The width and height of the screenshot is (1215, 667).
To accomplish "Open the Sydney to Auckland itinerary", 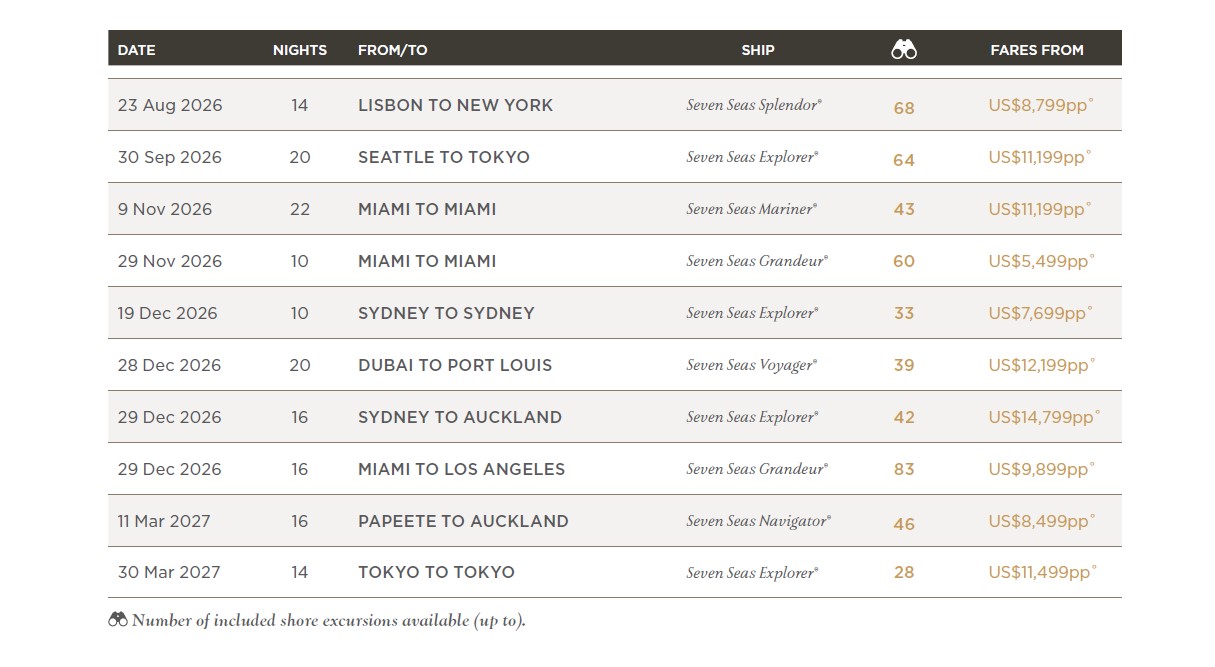I will click(460, 417).
